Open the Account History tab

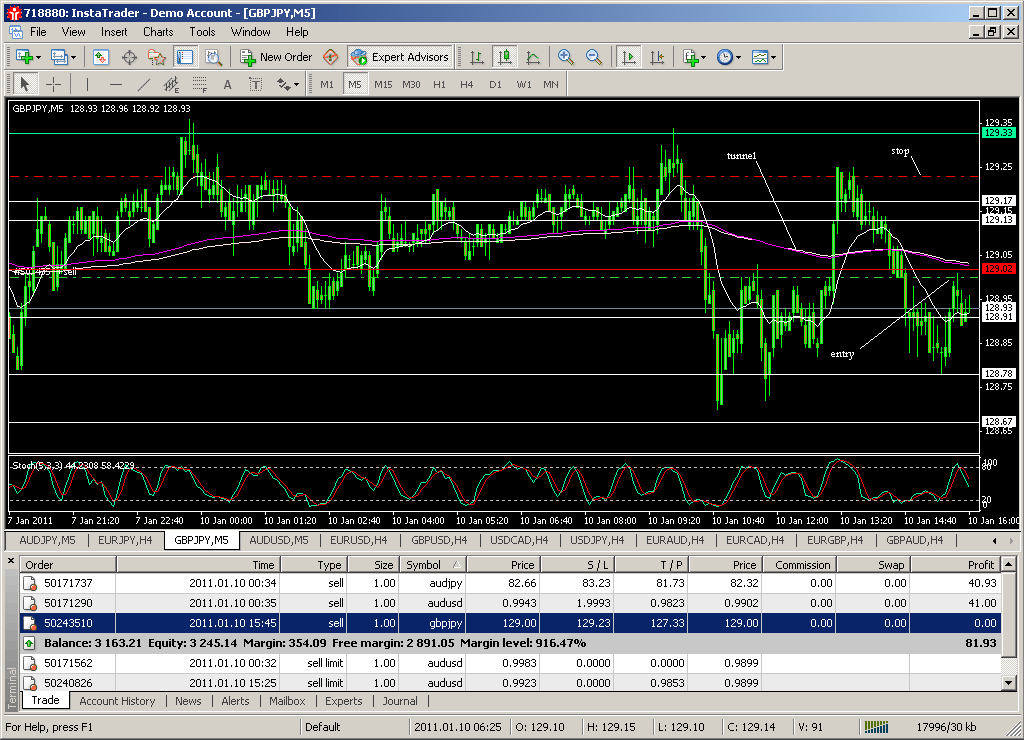118,701
